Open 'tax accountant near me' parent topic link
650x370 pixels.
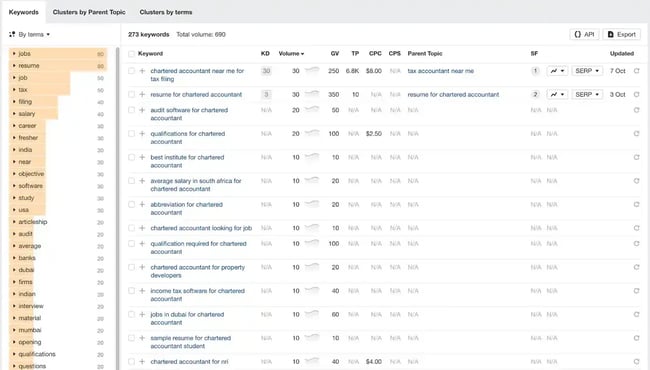(x=441, y=71)
